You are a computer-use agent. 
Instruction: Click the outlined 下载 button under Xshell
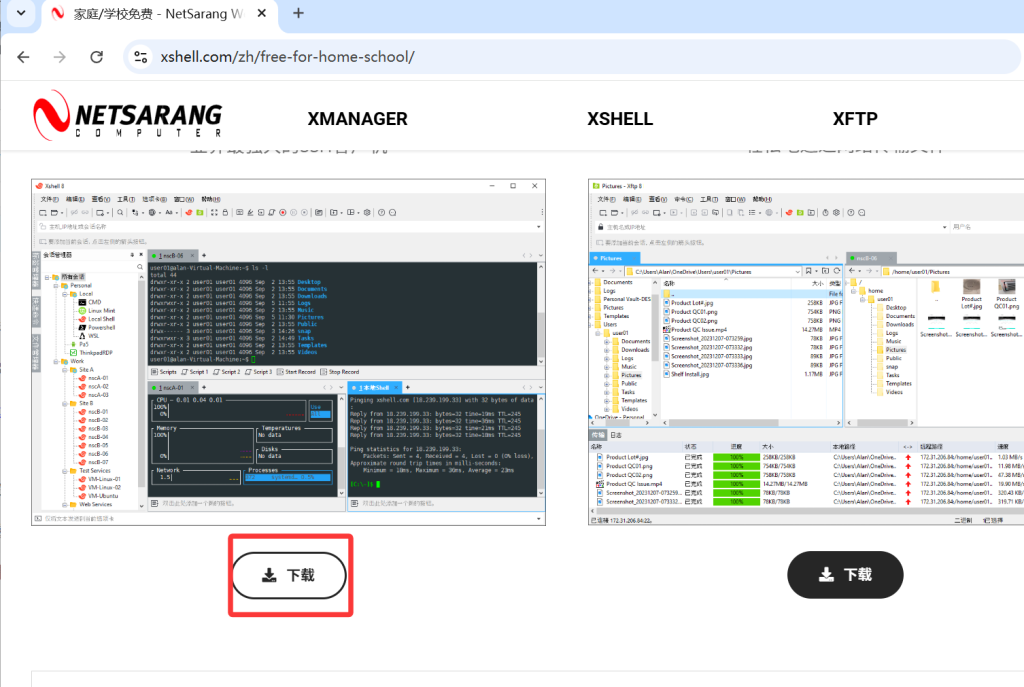click(289, 575)
